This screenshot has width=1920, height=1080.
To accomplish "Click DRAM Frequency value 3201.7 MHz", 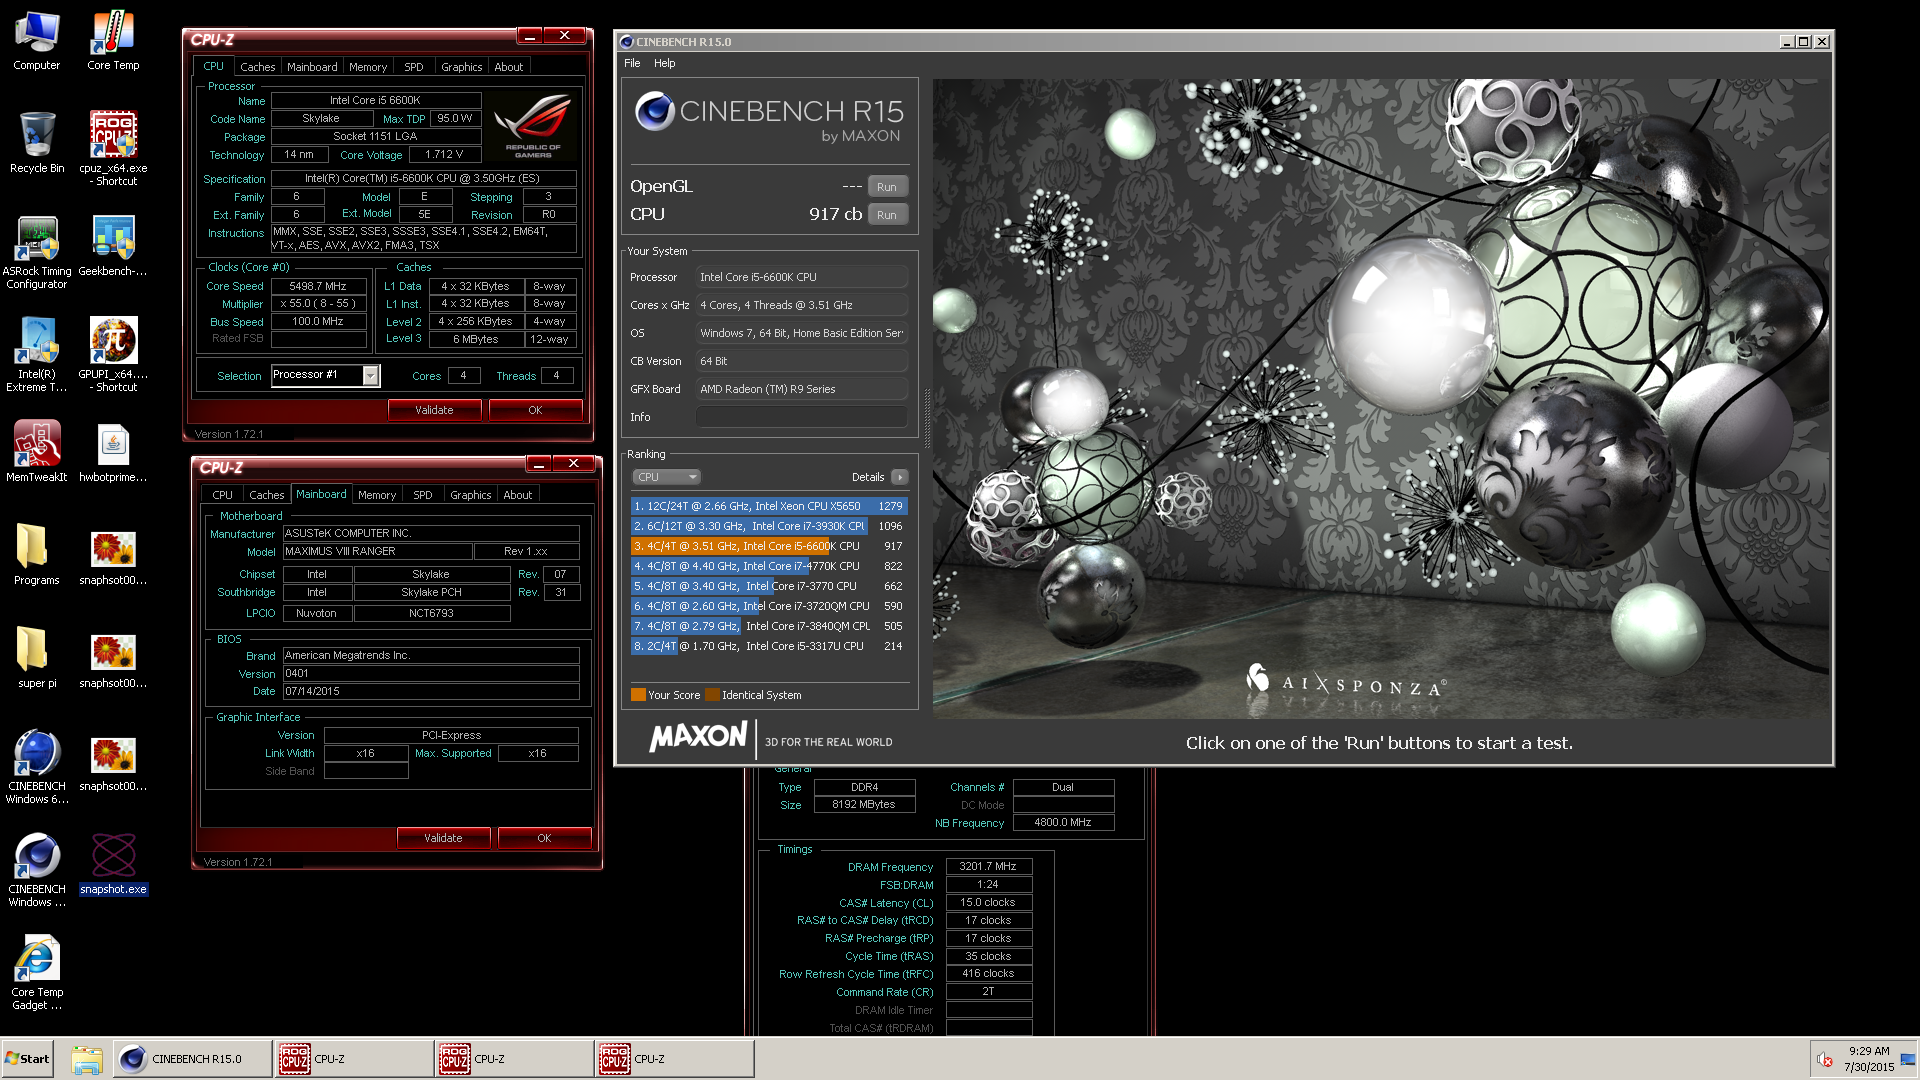I will coord(988,867).
